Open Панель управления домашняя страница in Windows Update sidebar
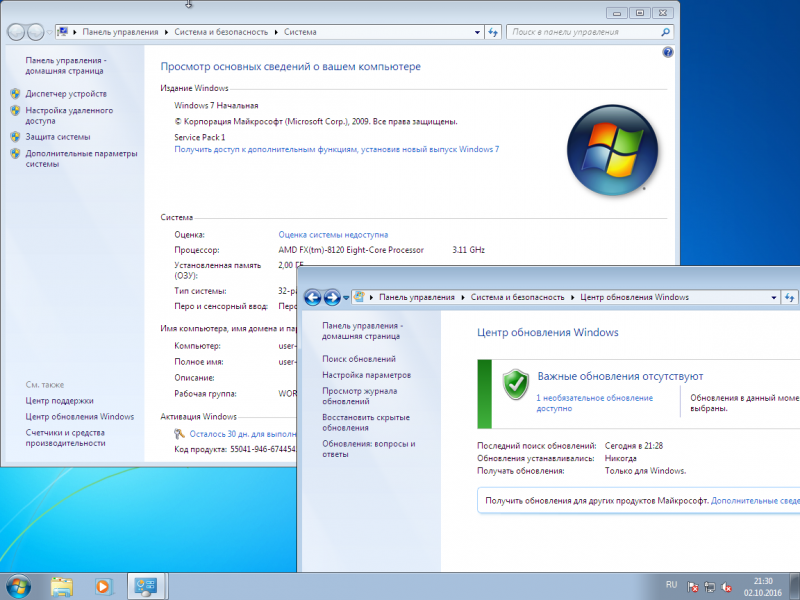The width and height of the screenshot is (800, 600). click(362, 331)
